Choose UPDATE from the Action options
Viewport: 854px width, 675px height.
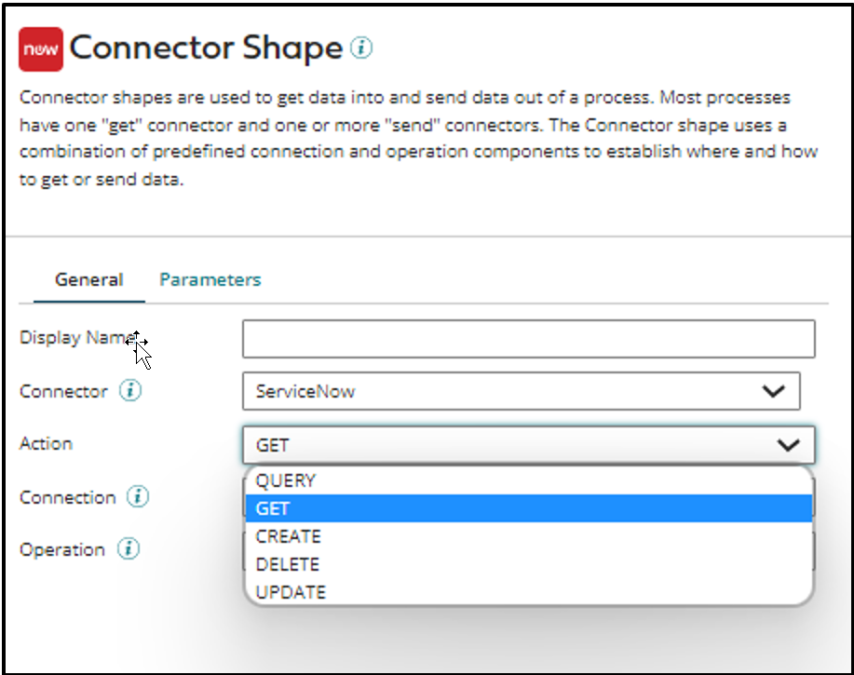point(290,592)
